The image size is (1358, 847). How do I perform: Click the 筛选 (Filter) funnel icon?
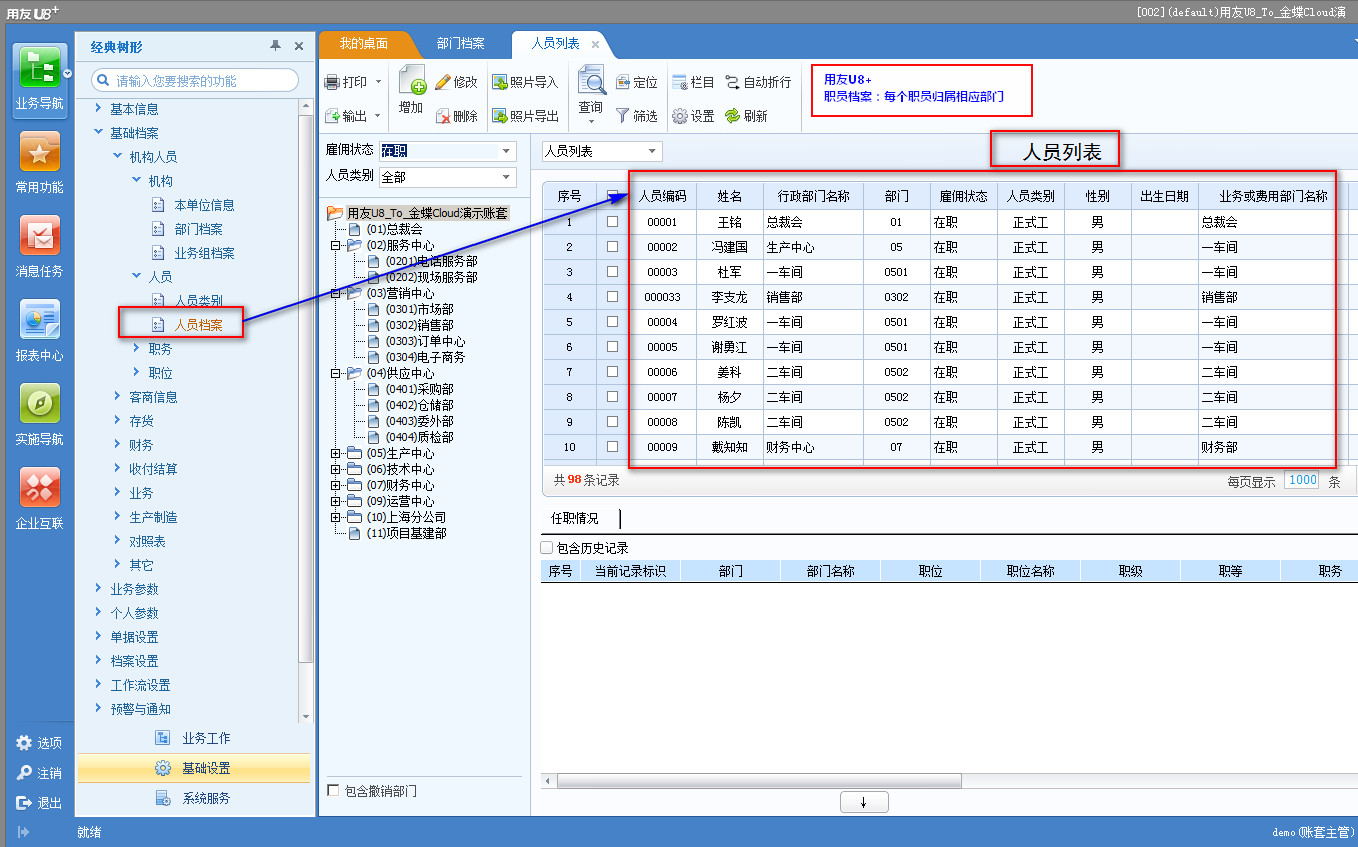click(622, 116)
